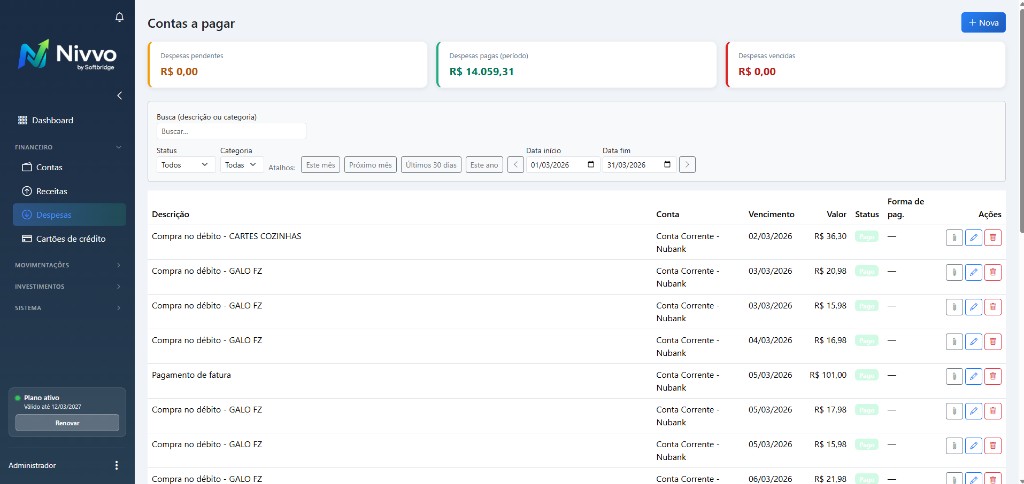The width and height of the screenshot is (1024, 484).
Task: Open calendar picker in Data início field
Action: [591, 164]
